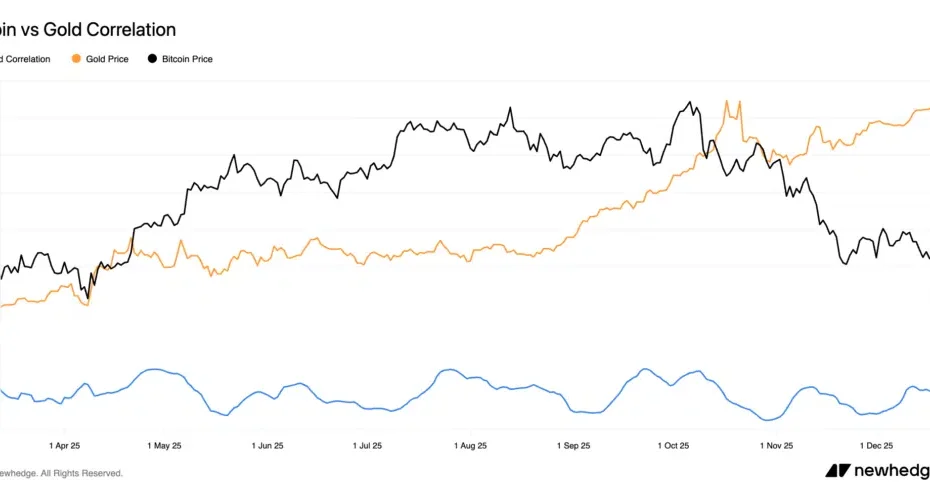Open the newhedge wordmark link
This screenshot has height=493, width=930.
click(x=890, y=470)
